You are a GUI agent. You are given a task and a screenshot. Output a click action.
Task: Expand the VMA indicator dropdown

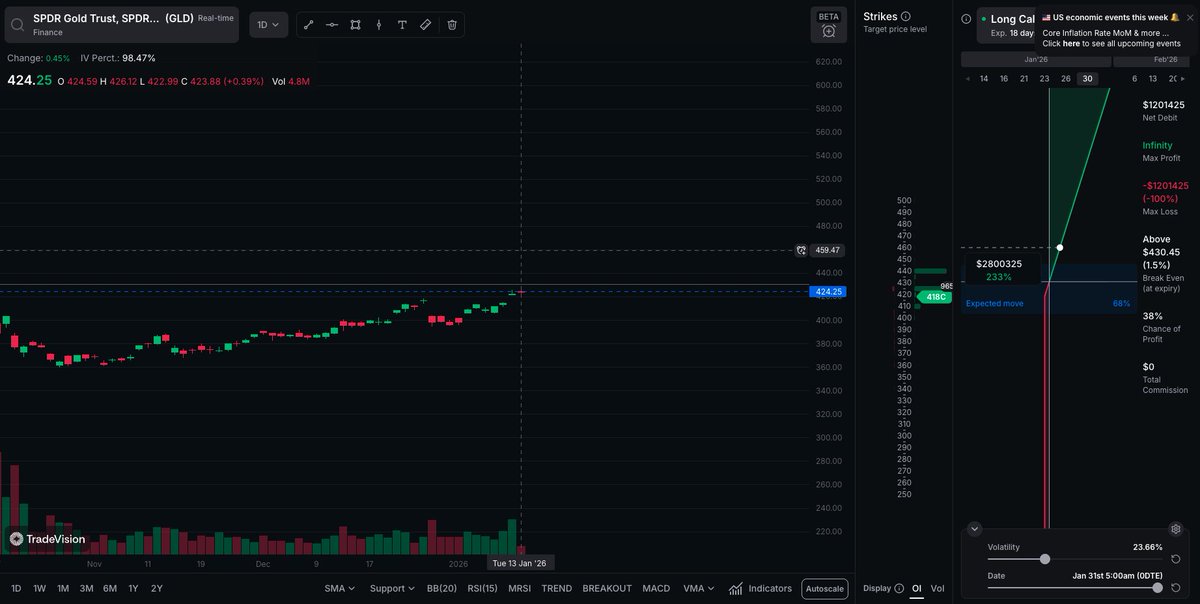pos(699,589)
